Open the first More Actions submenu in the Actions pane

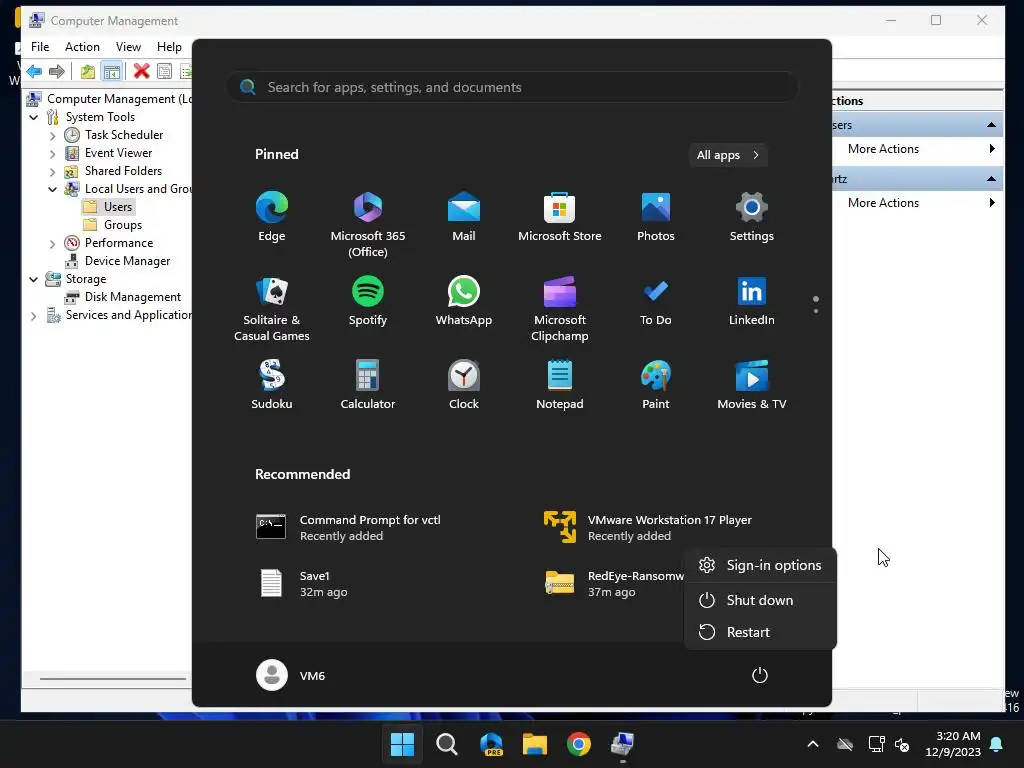[920, 149]
